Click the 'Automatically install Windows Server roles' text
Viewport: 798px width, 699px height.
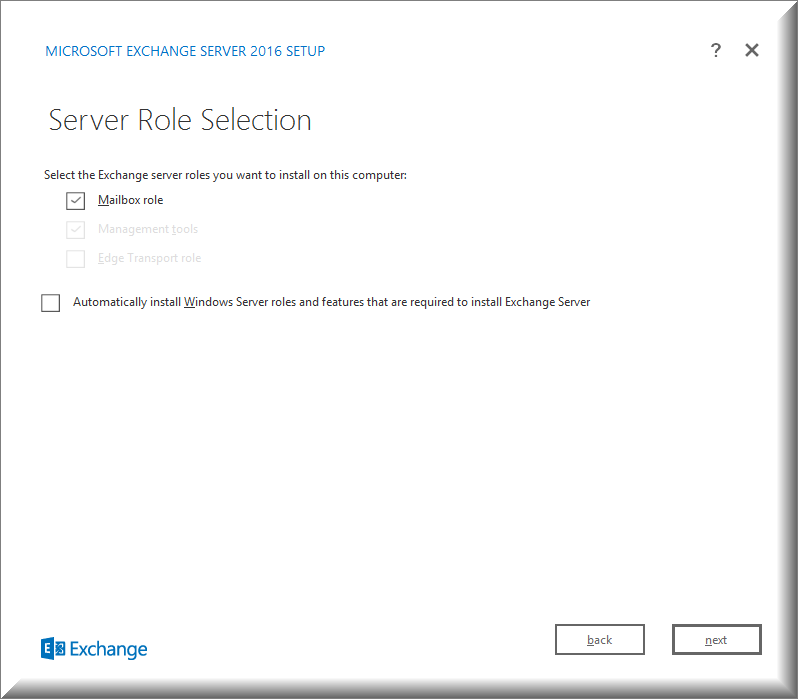[331, 302]
